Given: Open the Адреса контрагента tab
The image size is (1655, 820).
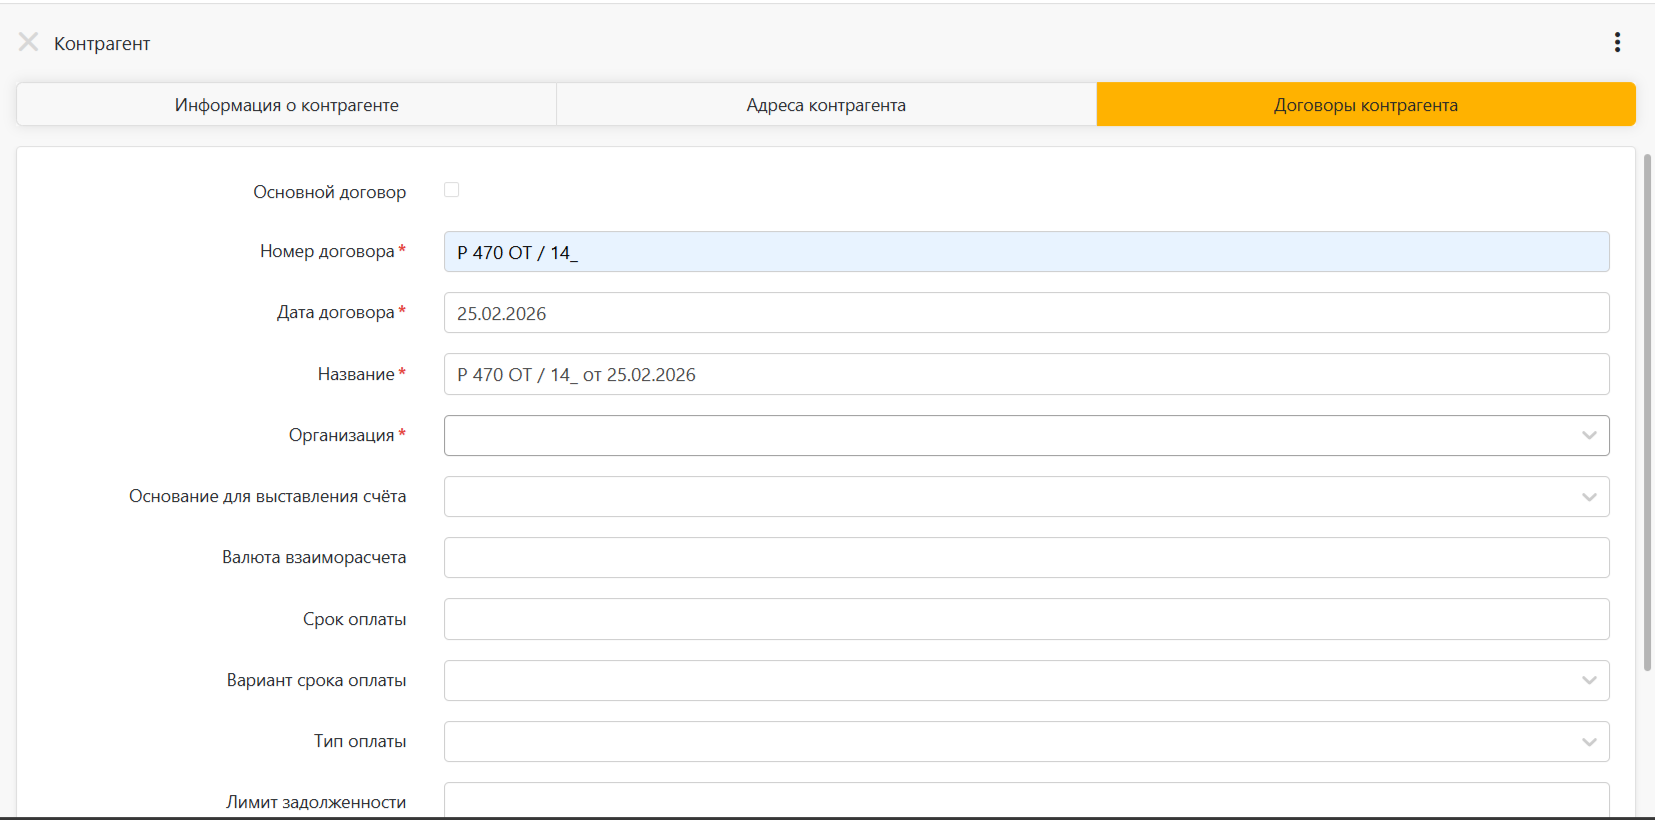Looking at the screenshot, I should (x=826, y=105).
